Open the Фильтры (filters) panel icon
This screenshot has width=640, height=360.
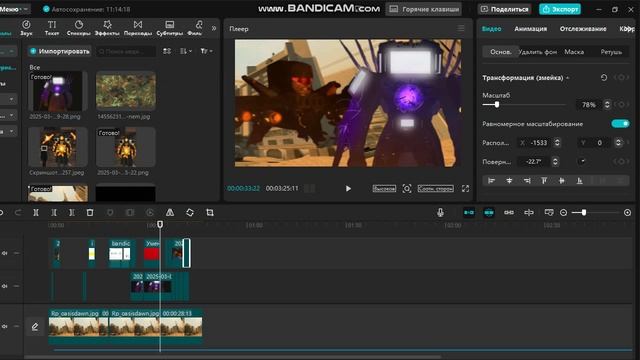tap(196, 28)
